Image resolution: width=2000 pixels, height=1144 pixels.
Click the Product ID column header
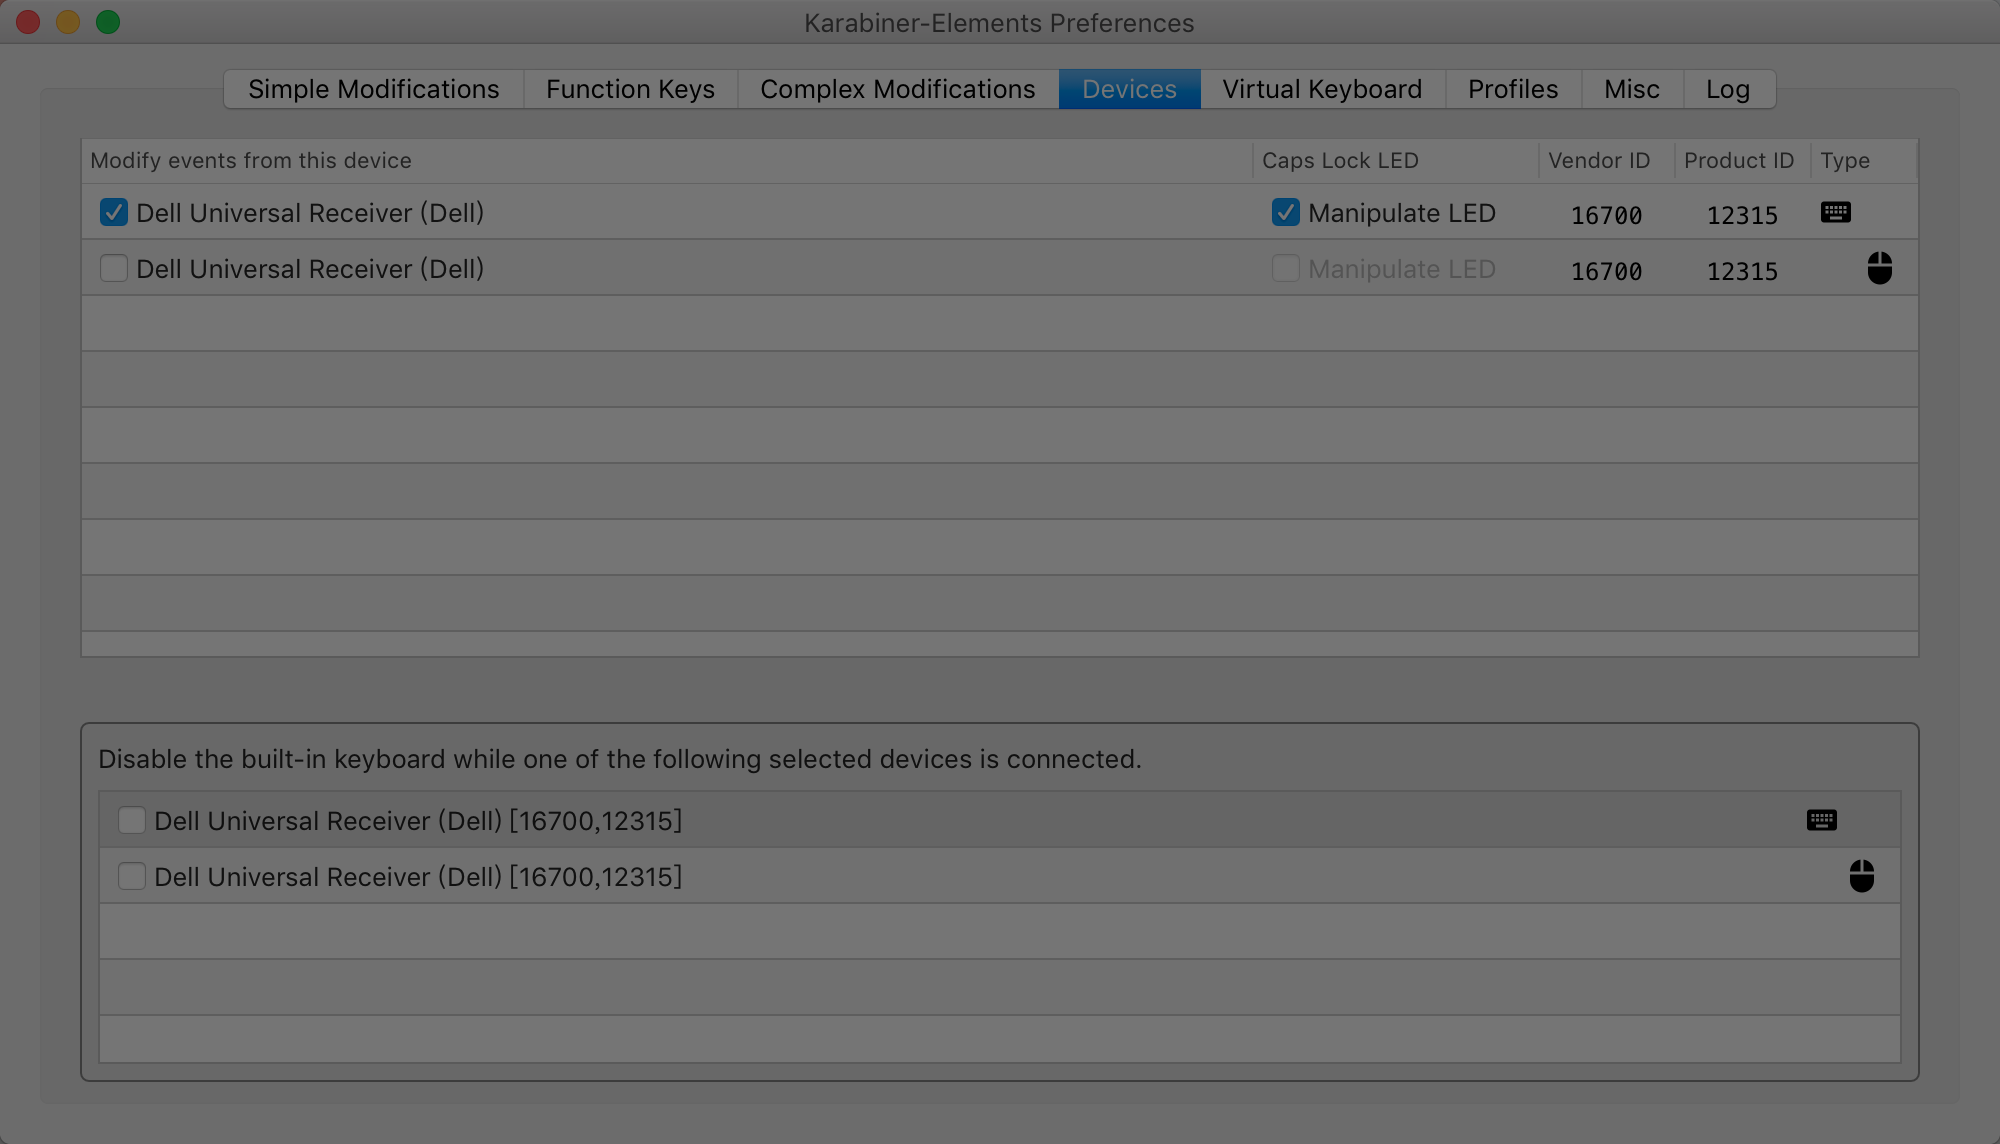(1738, 161)
